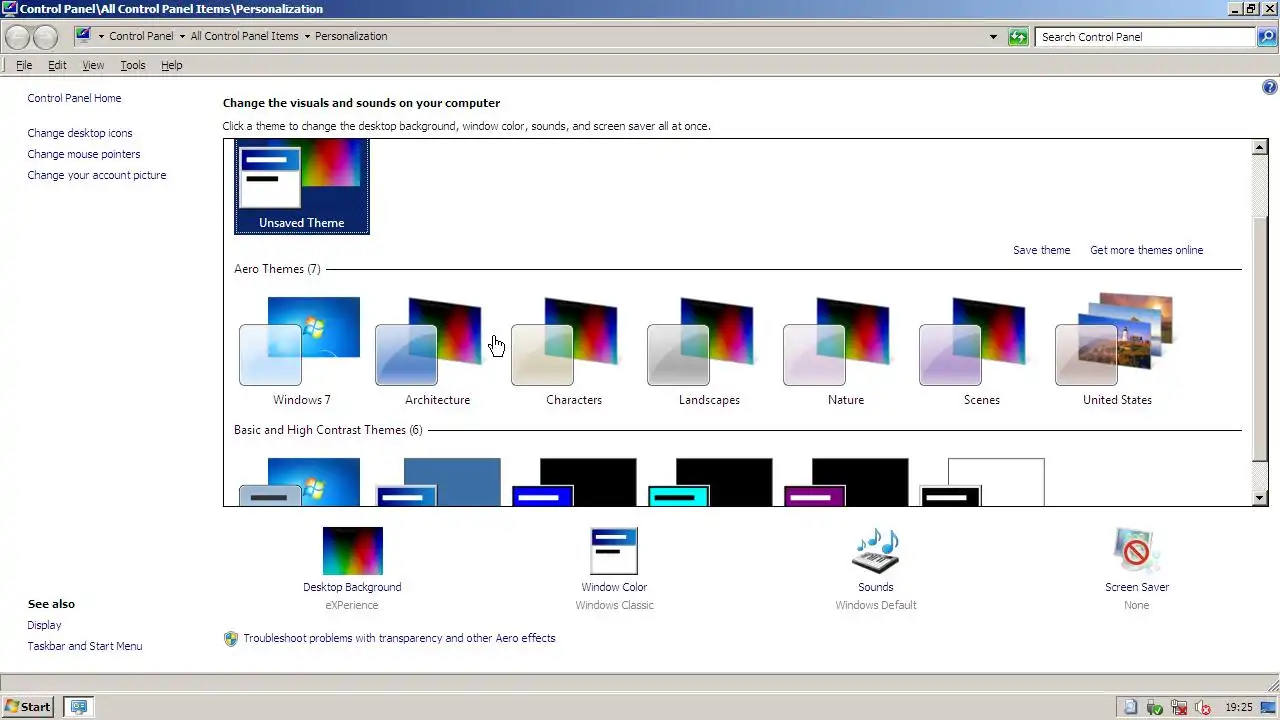
Task: Click the Search Control Panel field
Action: [1146, 37]
